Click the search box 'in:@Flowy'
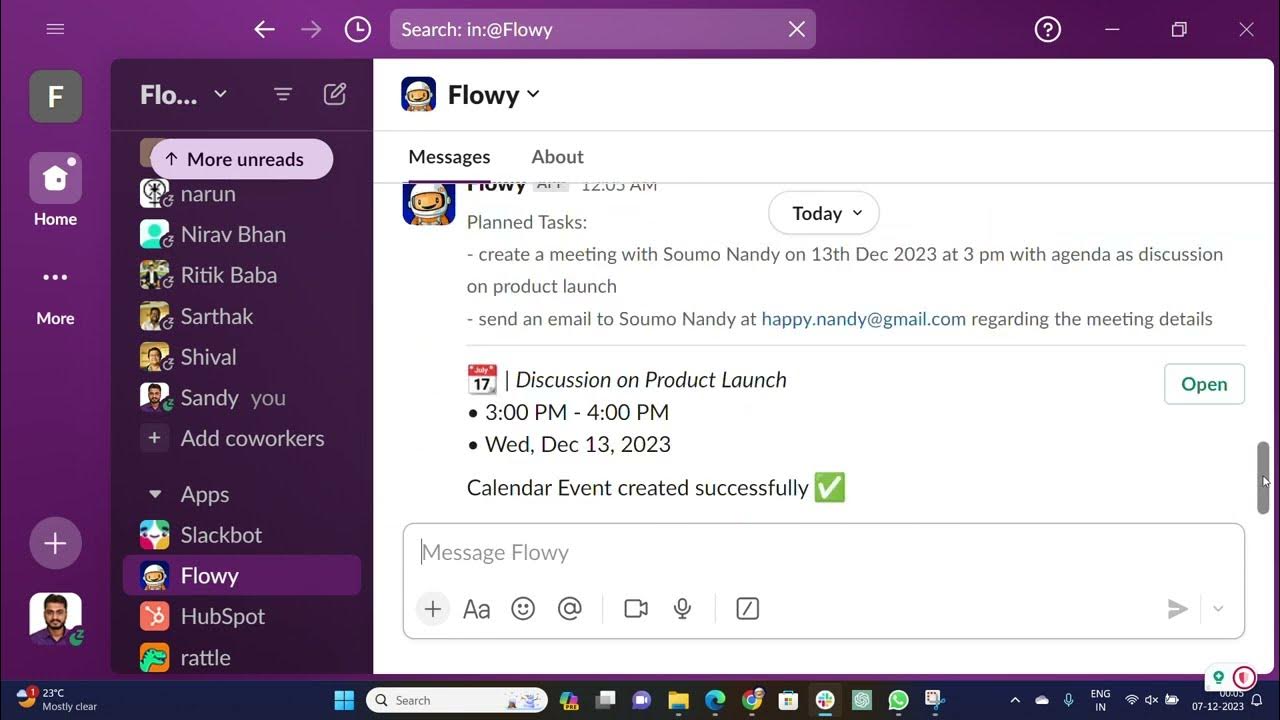 click(602, 29)
